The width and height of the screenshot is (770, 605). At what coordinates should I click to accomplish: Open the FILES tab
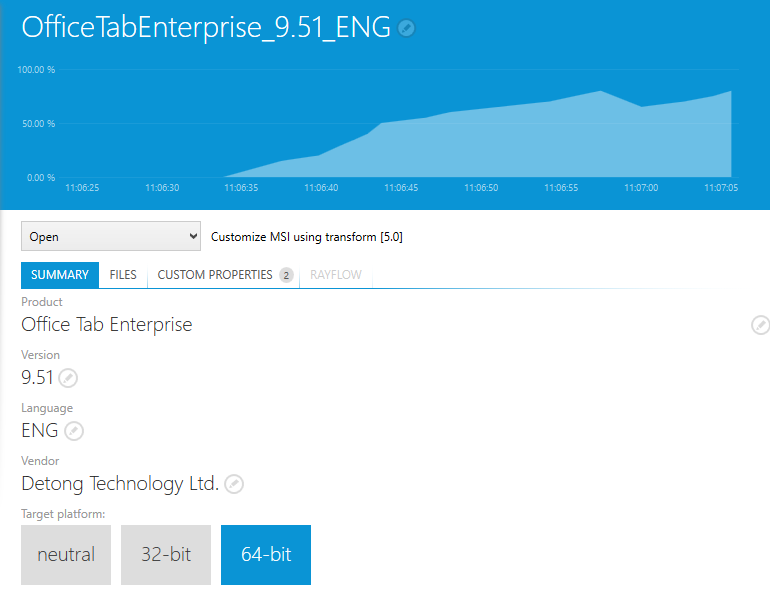[123, 275]
